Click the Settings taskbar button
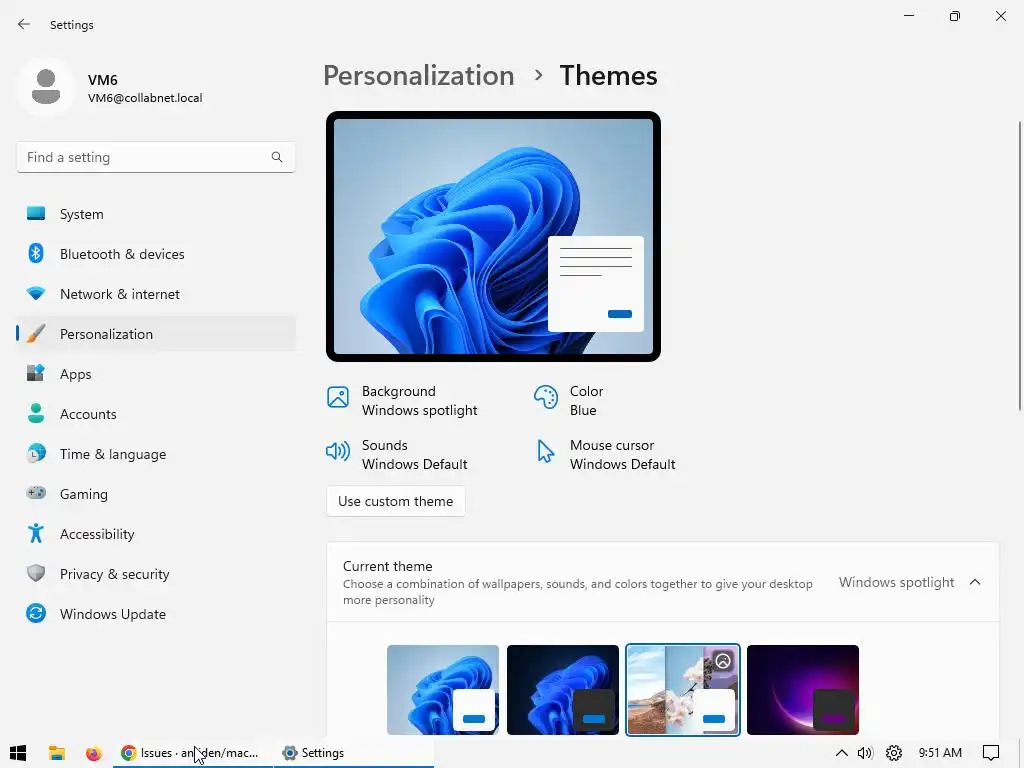 353,753
